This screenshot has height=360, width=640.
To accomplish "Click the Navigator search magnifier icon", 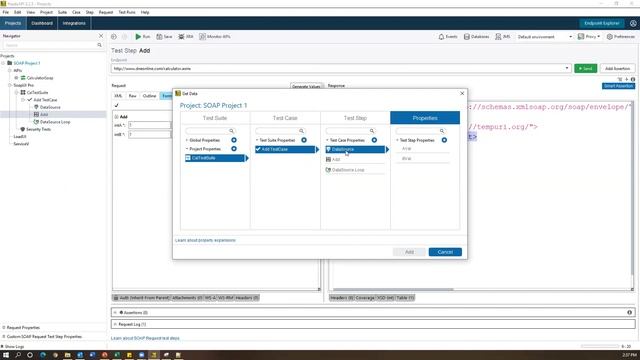I will click(99, 45).
